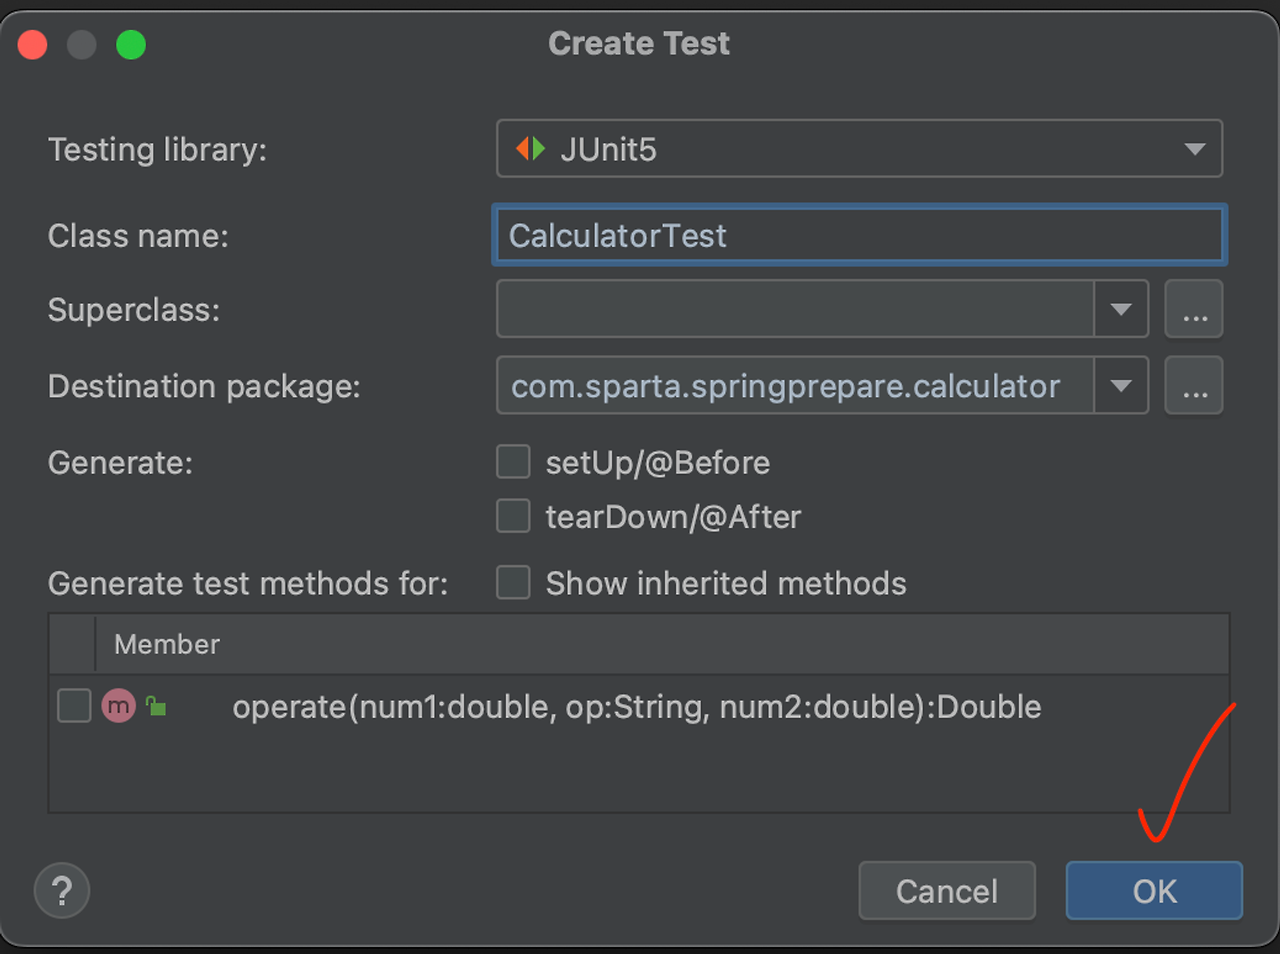The height and width of the screenshot is (954, 1280).
Task: Select the operate method row
Action: [636, 707]
